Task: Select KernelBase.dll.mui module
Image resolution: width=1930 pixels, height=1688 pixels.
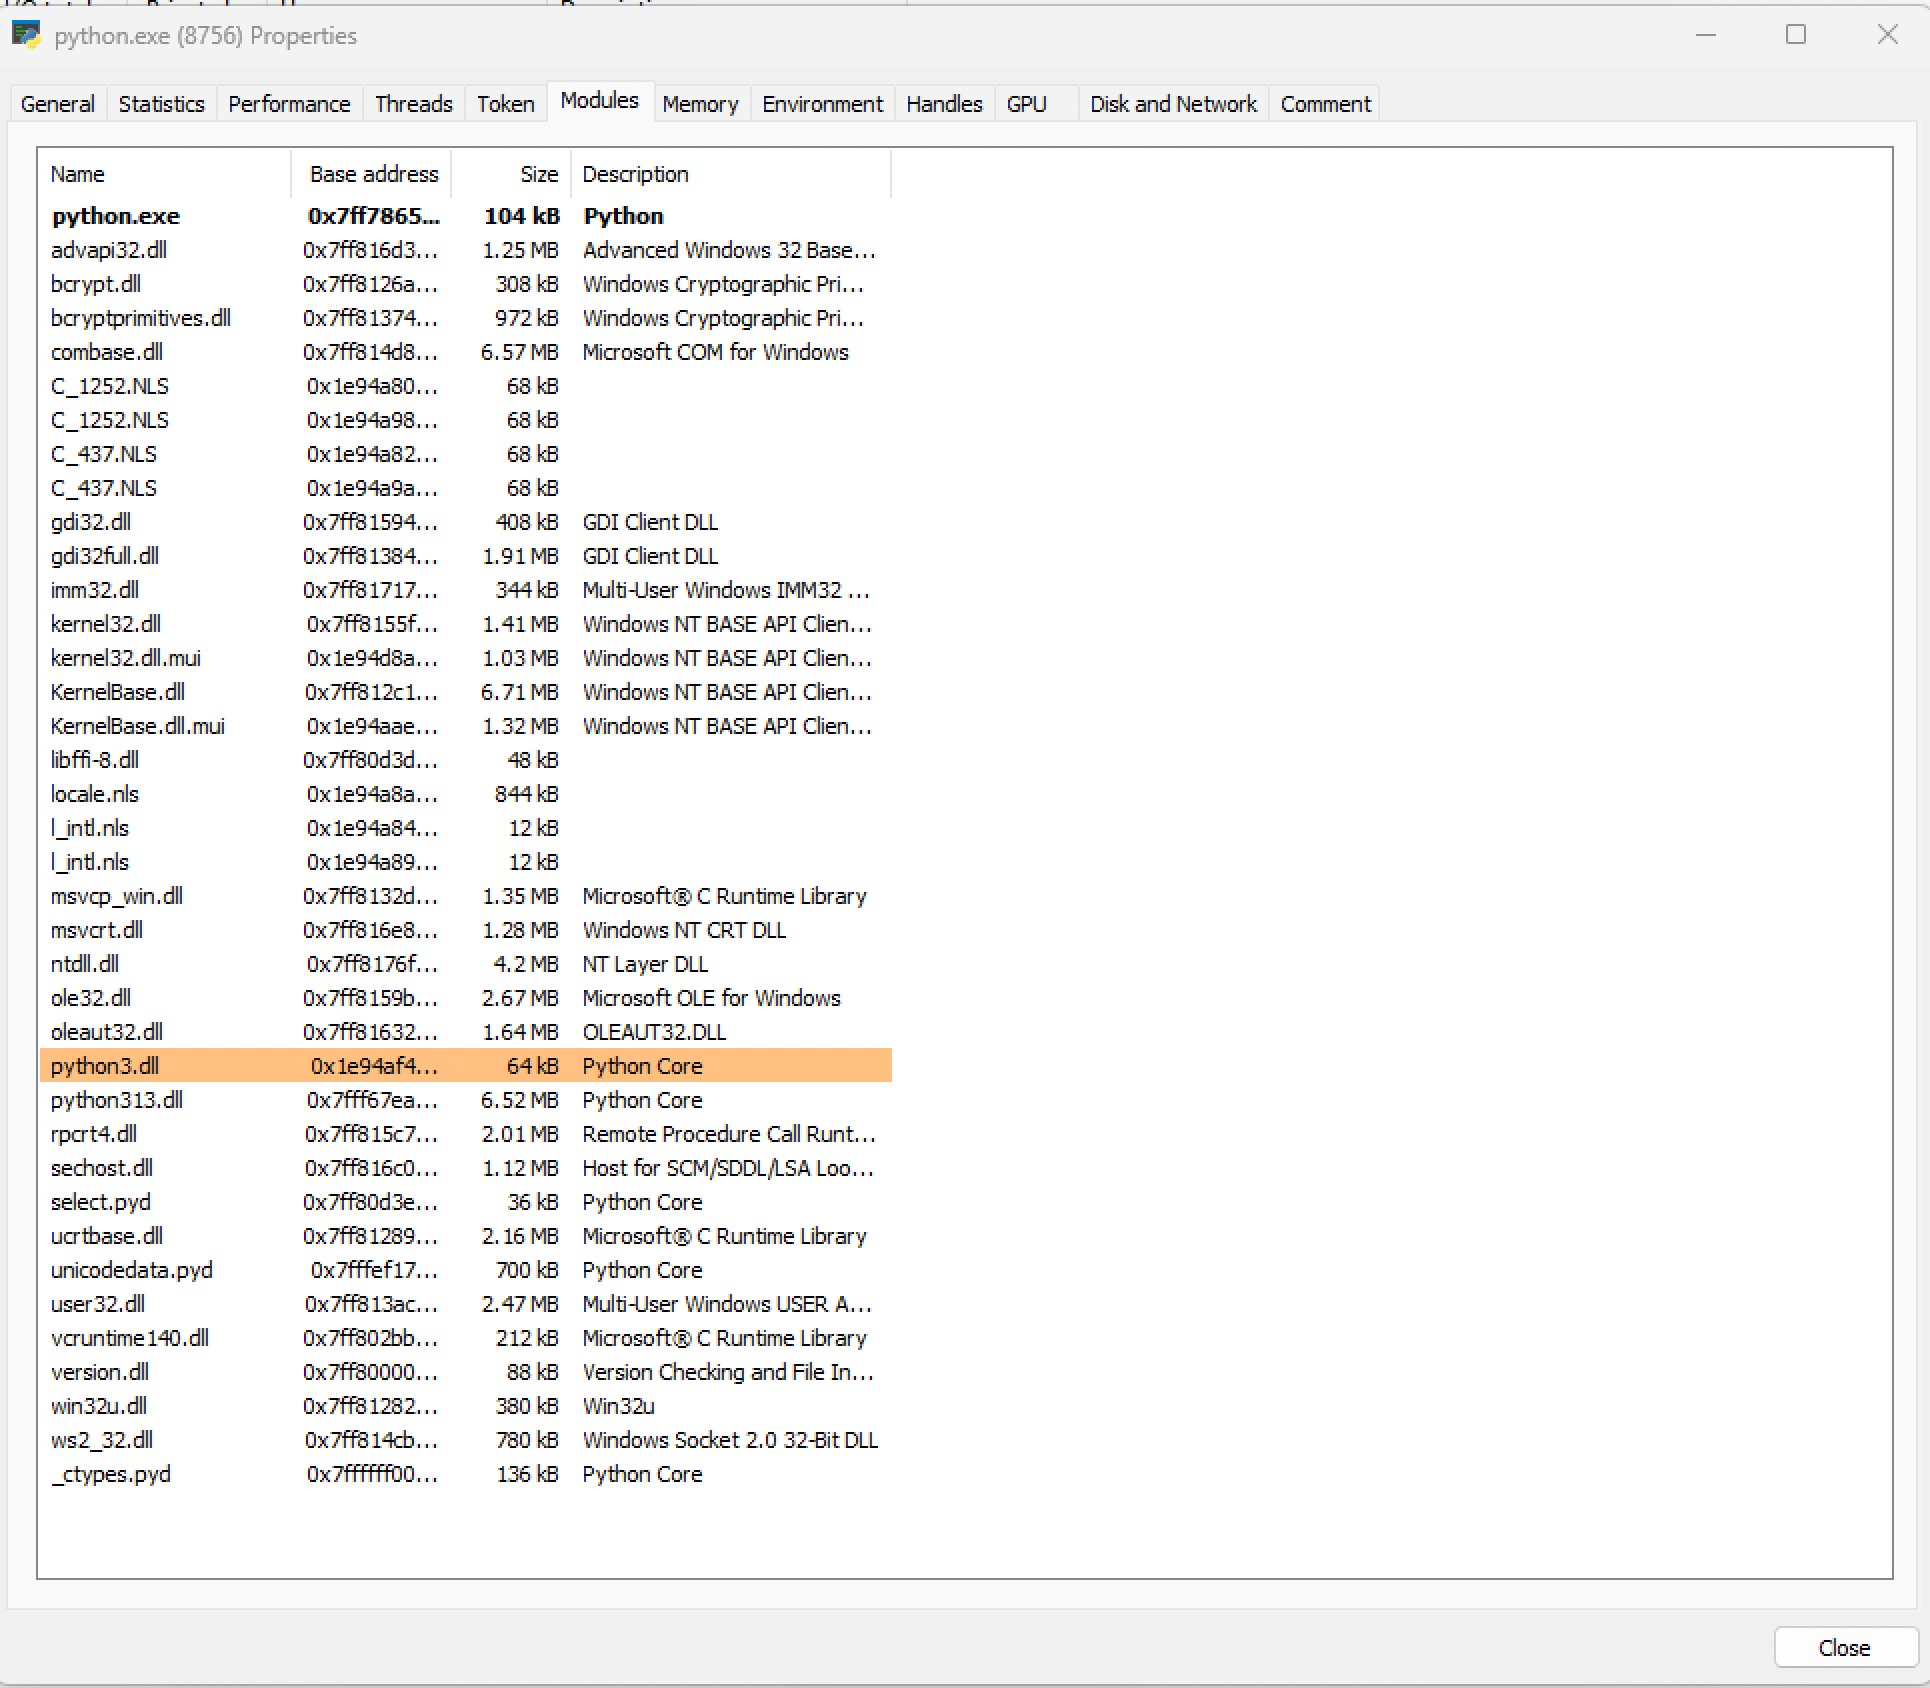Action: coord(466,726)
